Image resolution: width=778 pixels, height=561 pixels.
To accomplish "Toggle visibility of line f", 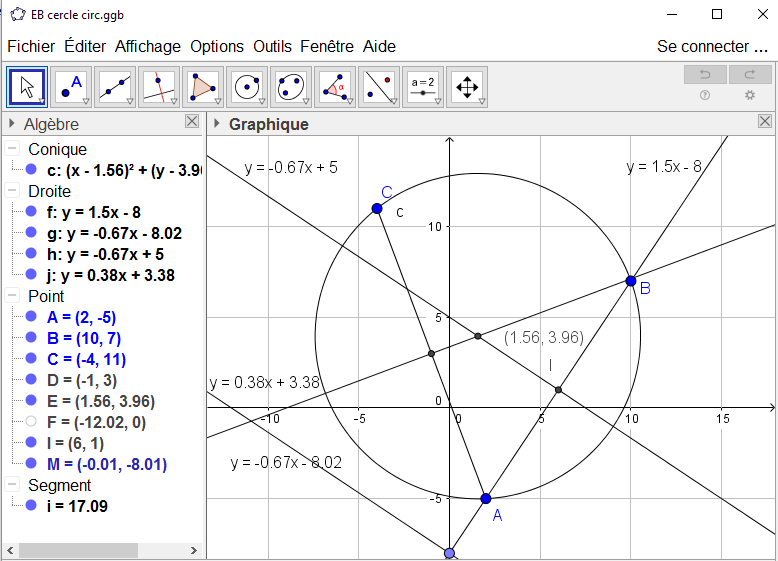I will 31,212.
